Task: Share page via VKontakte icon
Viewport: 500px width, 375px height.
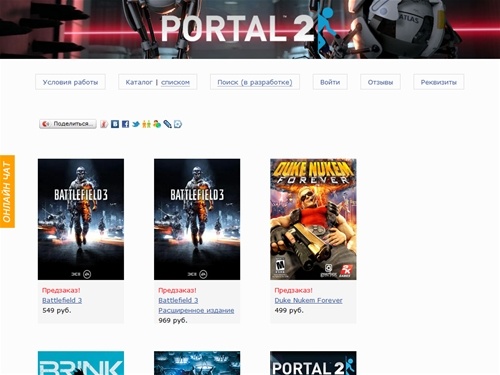Action: click(115, 124)
